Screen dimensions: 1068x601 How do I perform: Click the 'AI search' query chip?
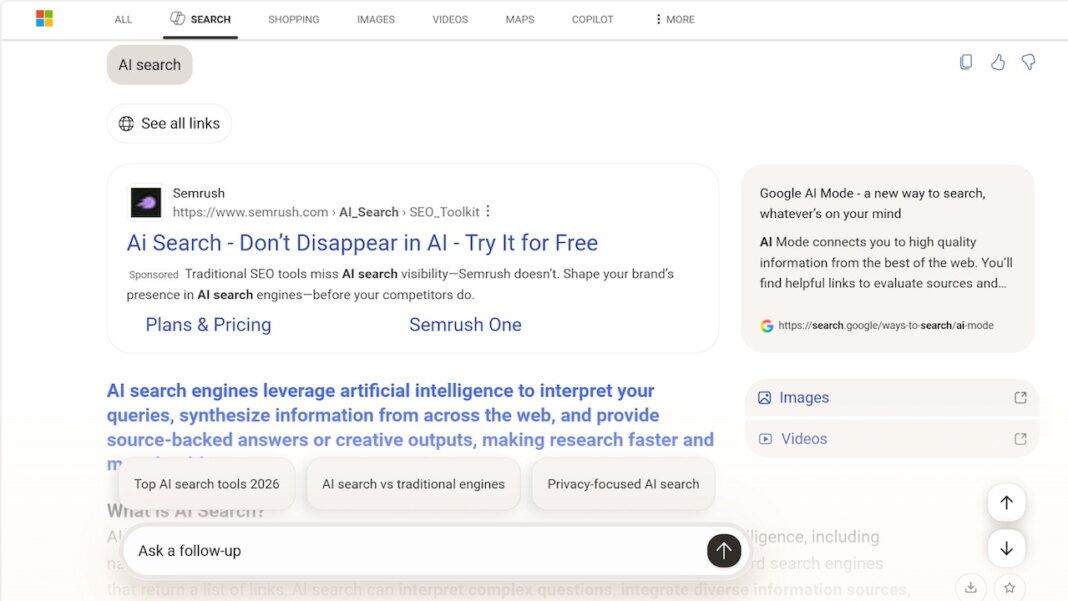click(x=150, y=65)
